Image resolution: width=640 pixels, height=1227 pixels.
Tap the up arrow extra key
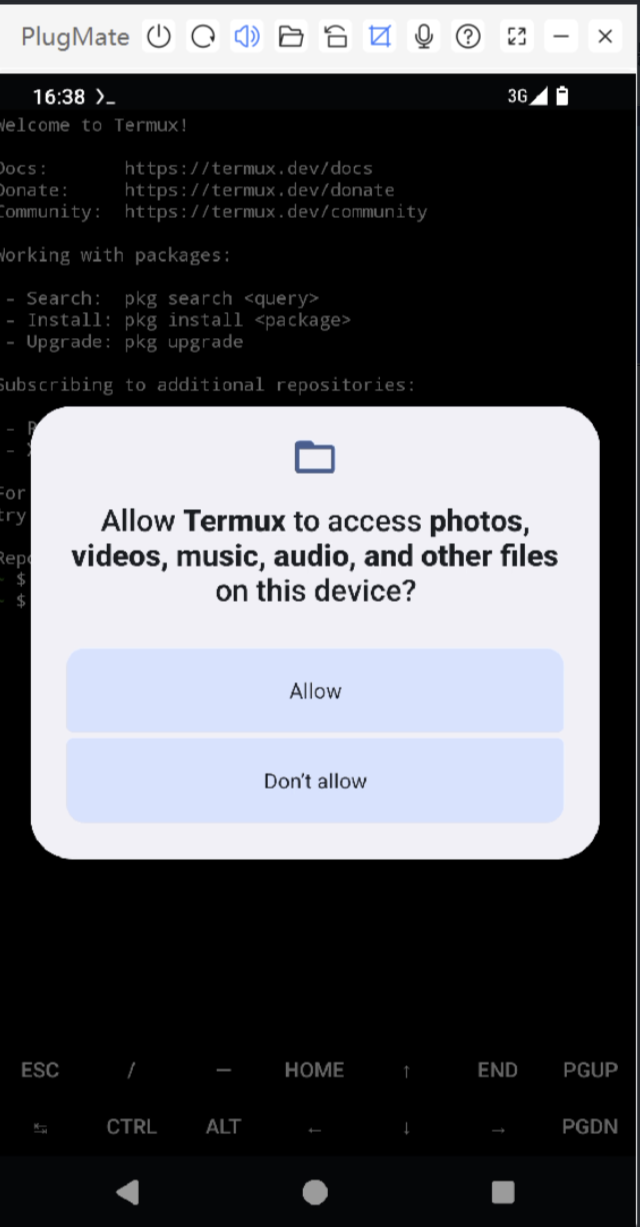pos(406,1071)
